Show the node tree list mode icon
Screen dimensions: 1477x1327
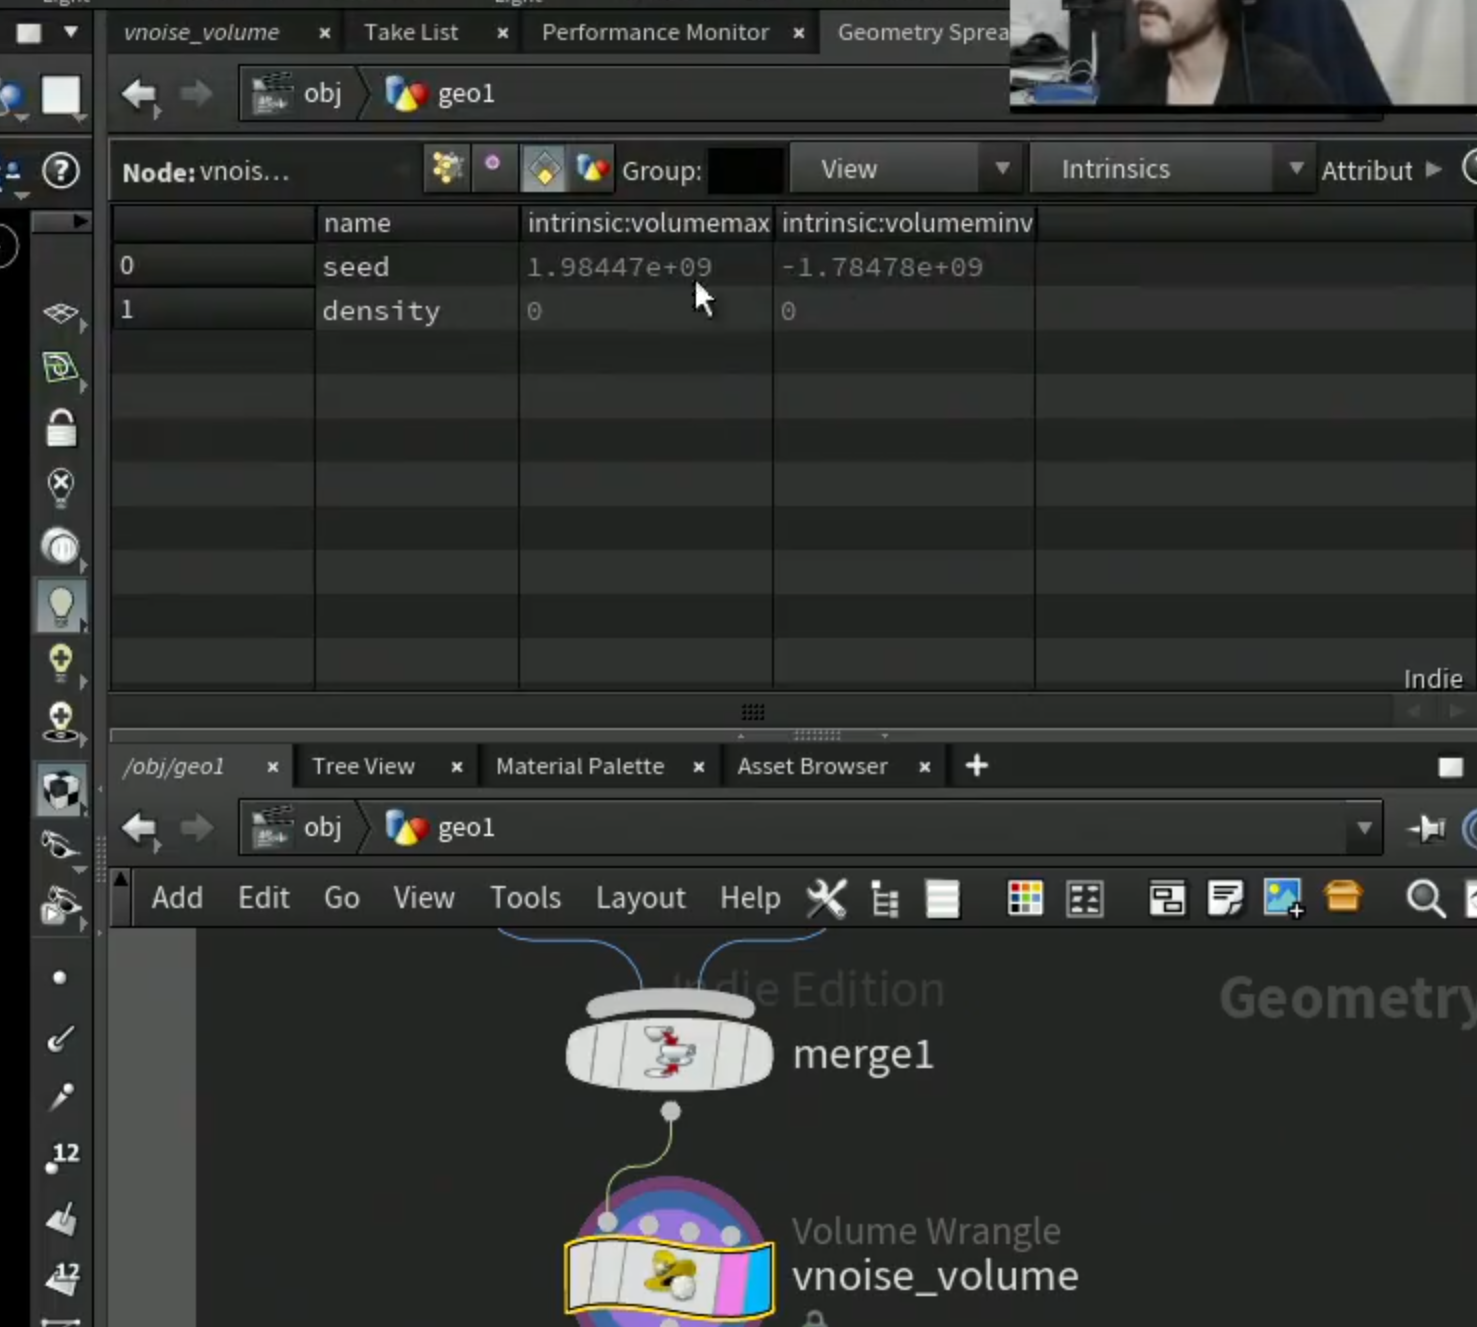click(x=884, y=899)
